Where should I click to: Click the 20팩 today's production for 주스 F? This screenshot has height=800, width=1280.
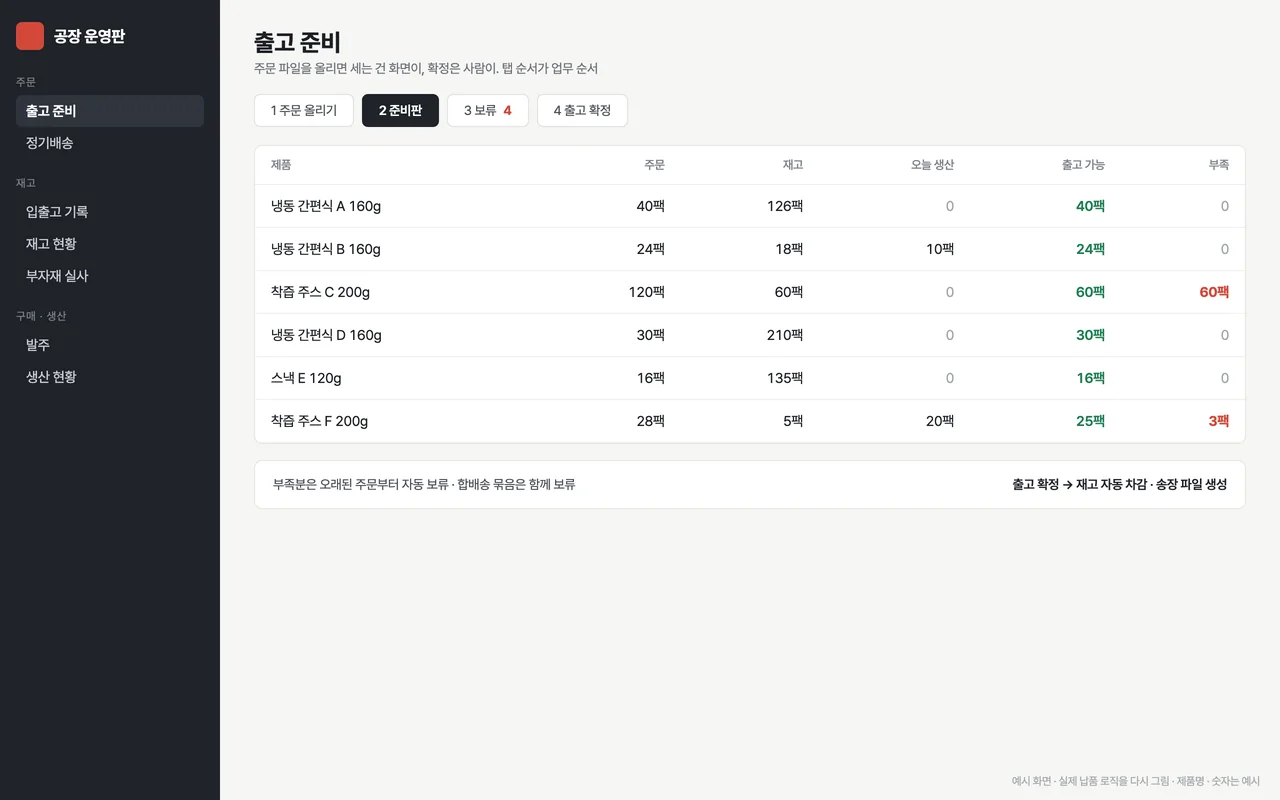939,421
